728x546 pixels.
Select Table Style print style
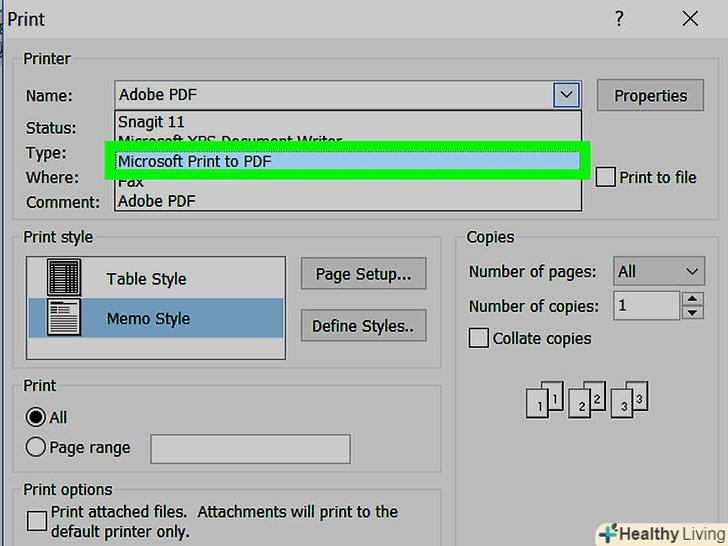(x=156, y=278)
